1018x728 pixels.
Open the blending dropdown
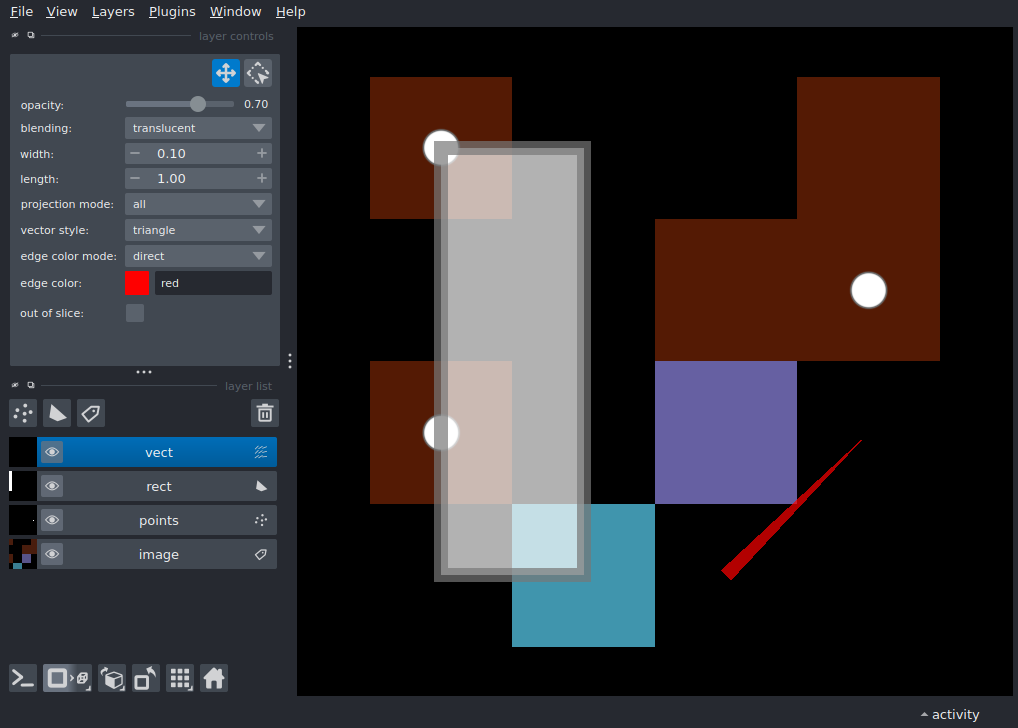tap(197, 128)
